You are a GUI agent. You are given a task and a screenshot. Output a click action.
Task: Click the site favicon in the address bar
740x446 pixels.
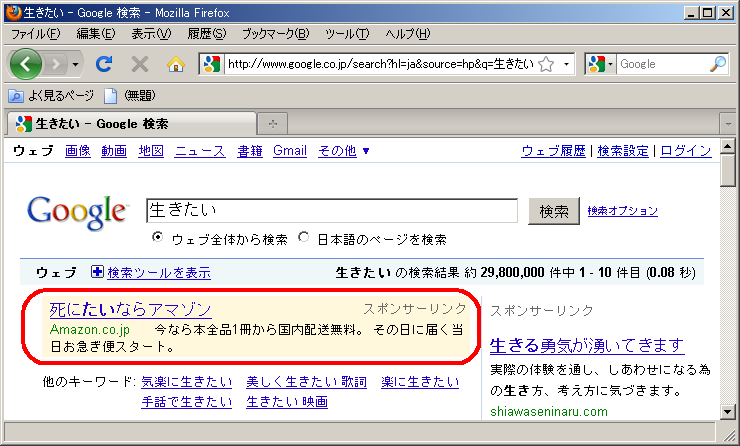(212, 64)
